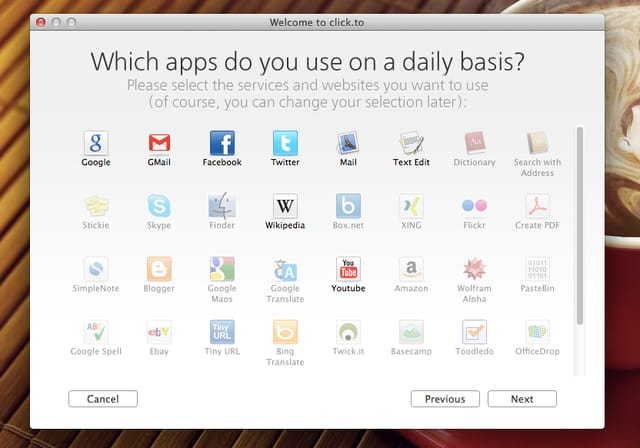The image size is (640, 448).
Task: Select the Toodledo checkbox icon
Action: click(474, 332)
